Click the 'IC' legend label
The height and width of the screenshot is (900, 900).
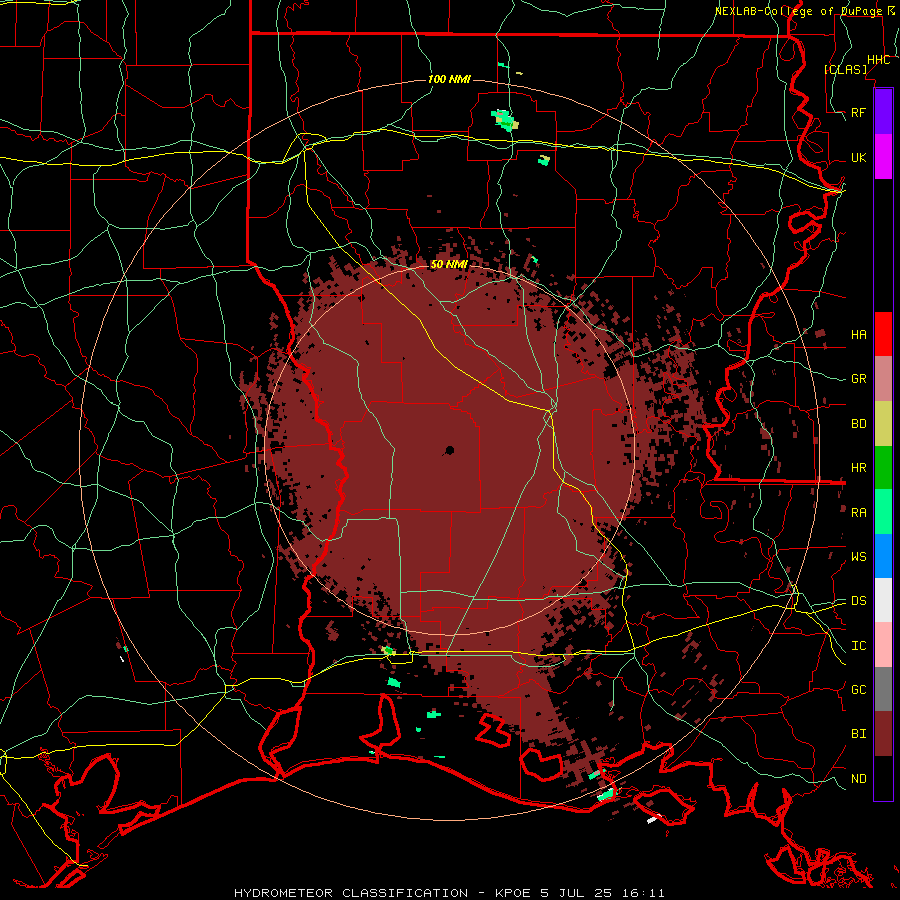point(858,646)
